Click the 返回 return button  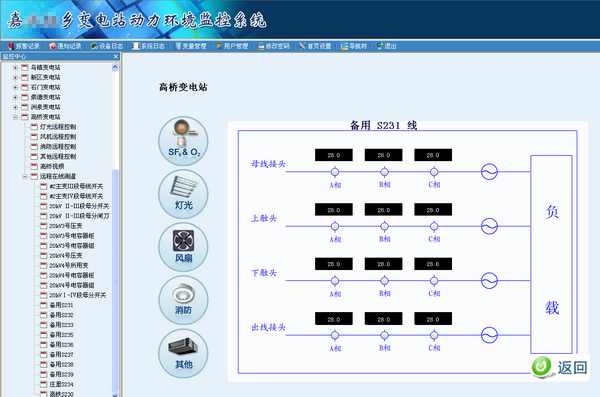click(560, 368)
